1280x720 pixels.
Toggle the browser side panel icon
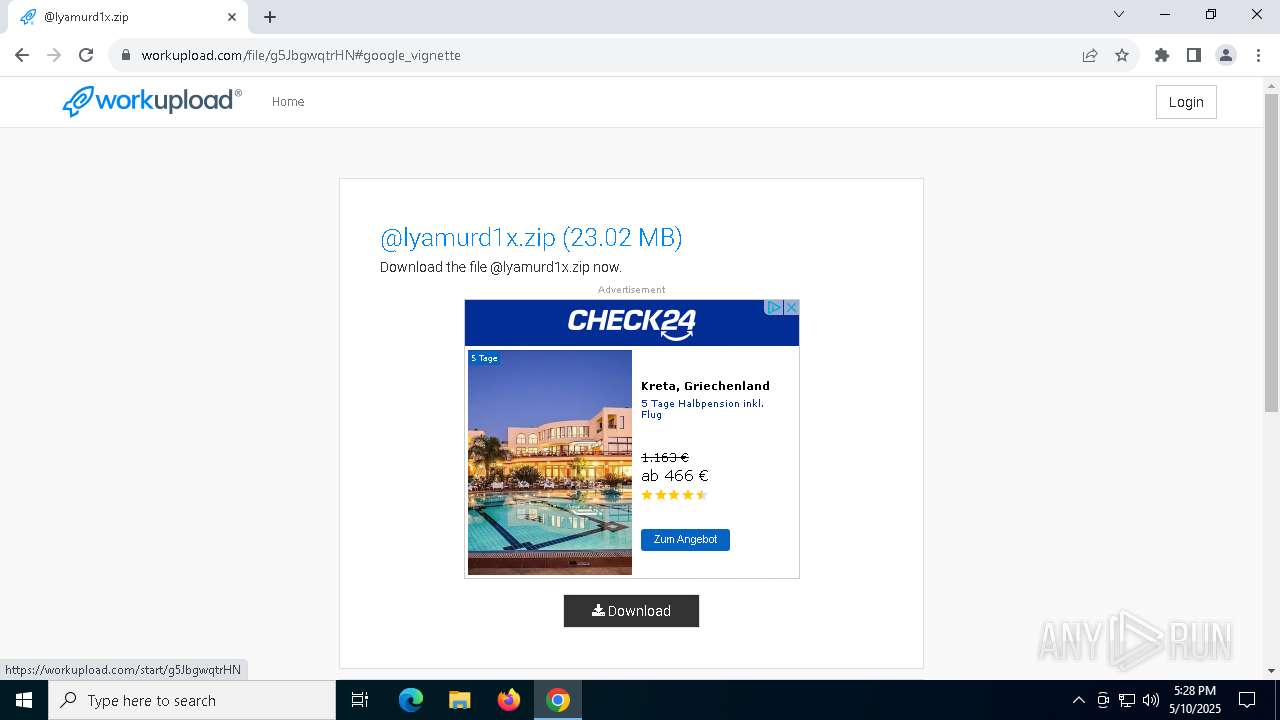(x=1193, y=55)
